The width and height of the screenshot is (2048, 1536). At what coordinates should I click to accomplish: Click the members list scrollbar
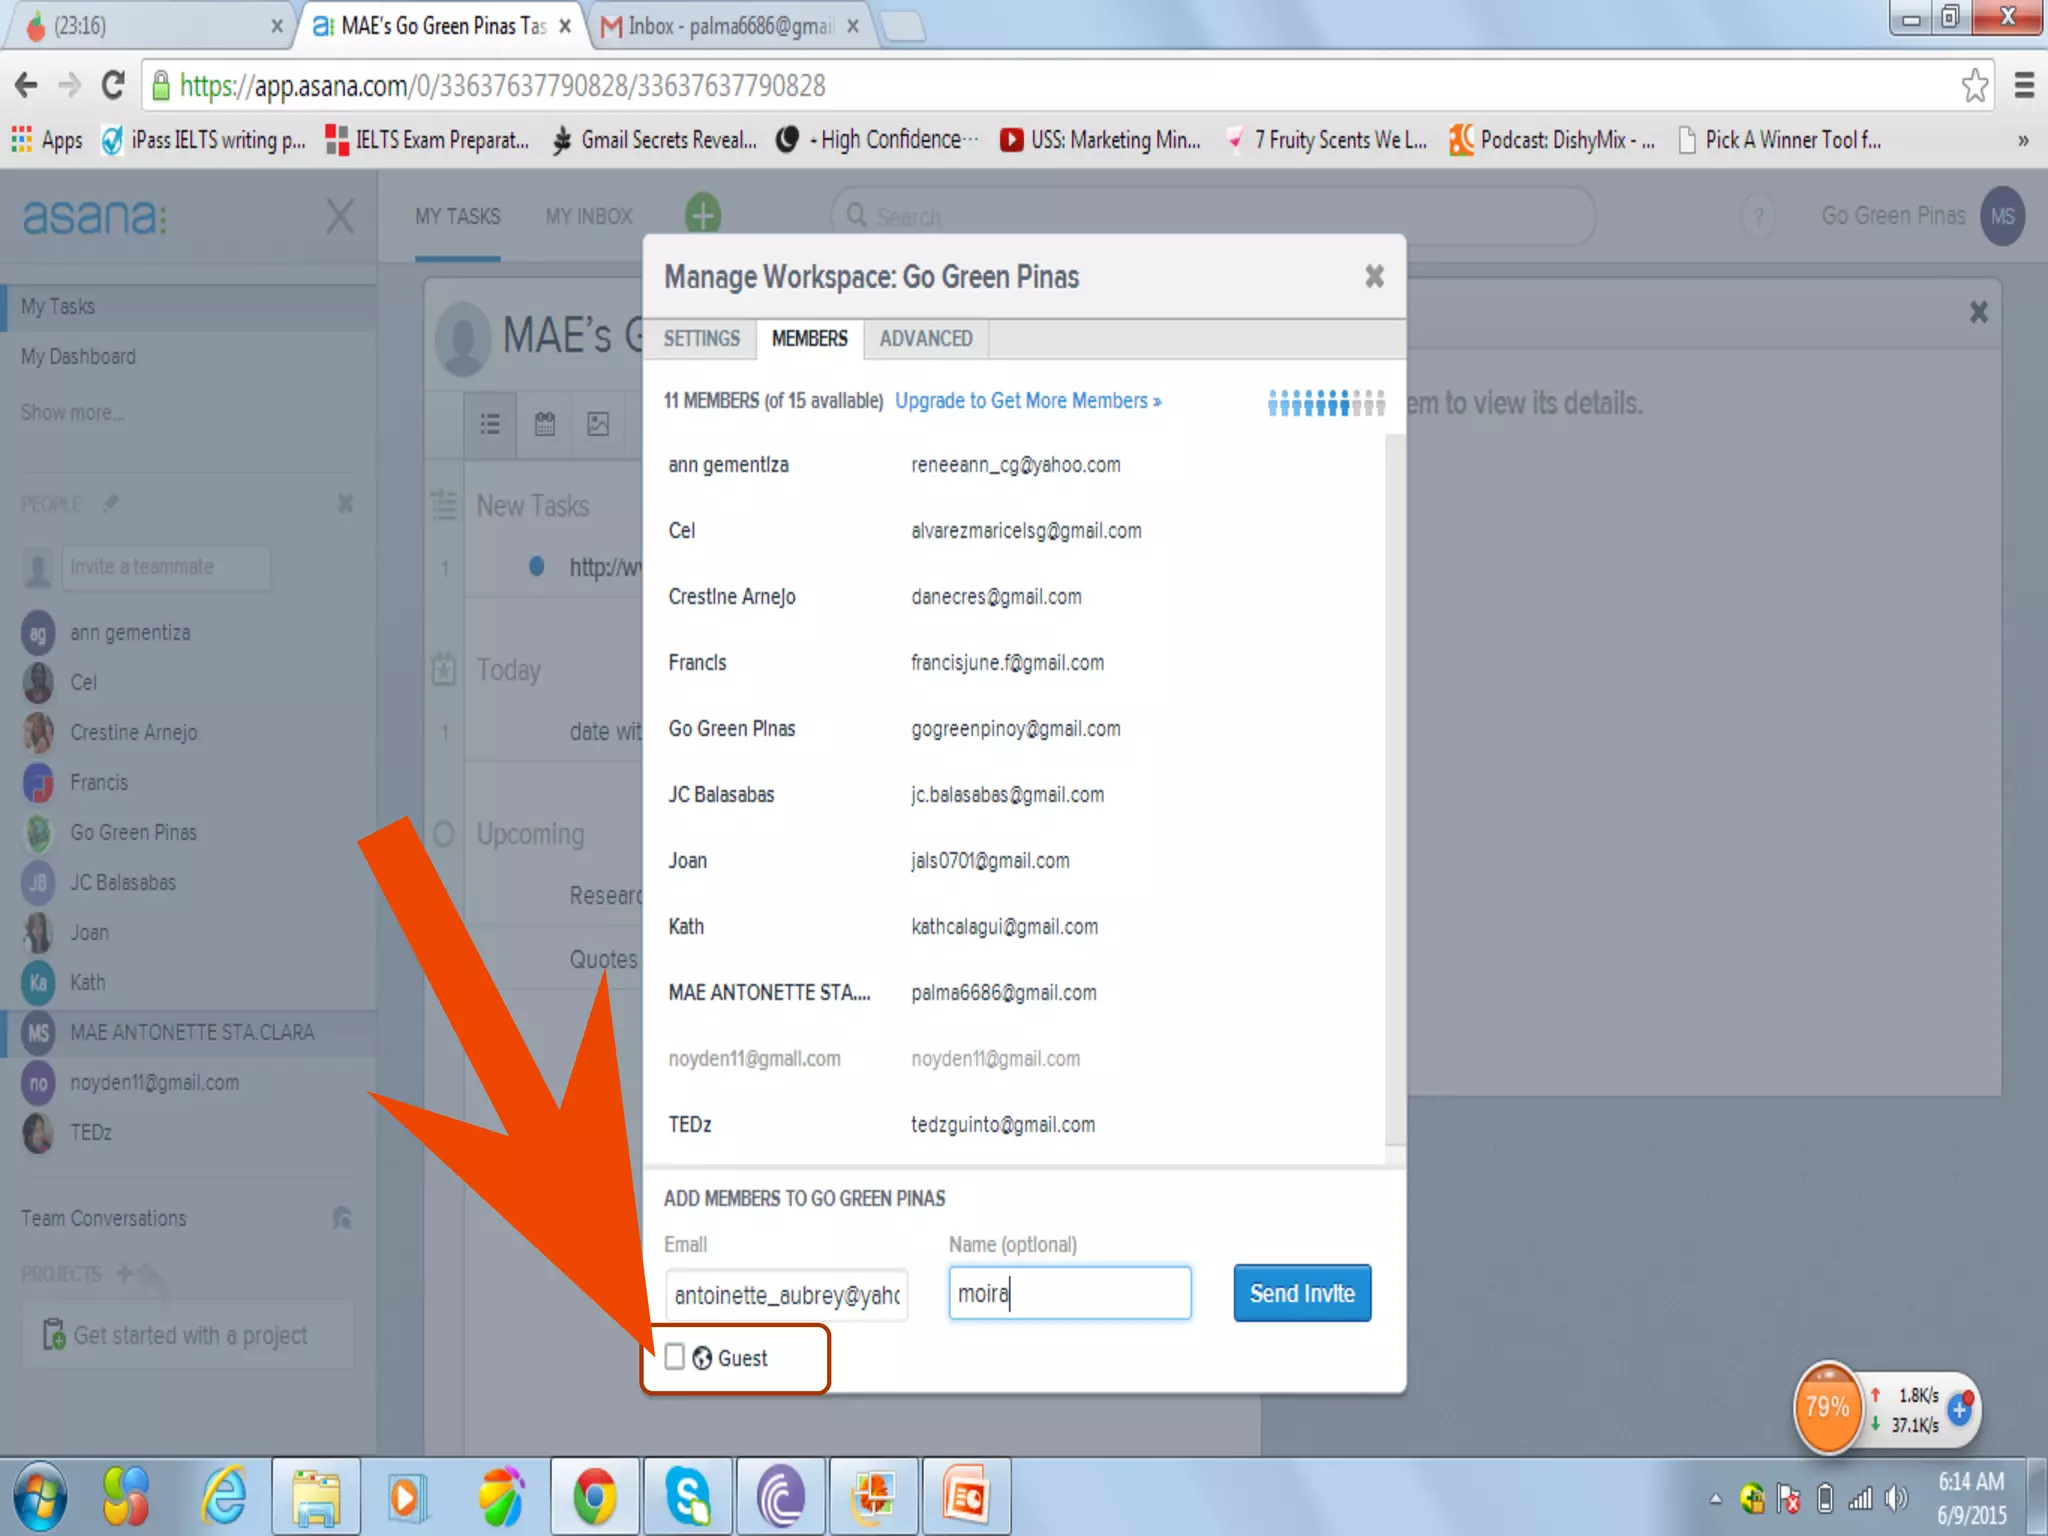(x=1394, y=790)
